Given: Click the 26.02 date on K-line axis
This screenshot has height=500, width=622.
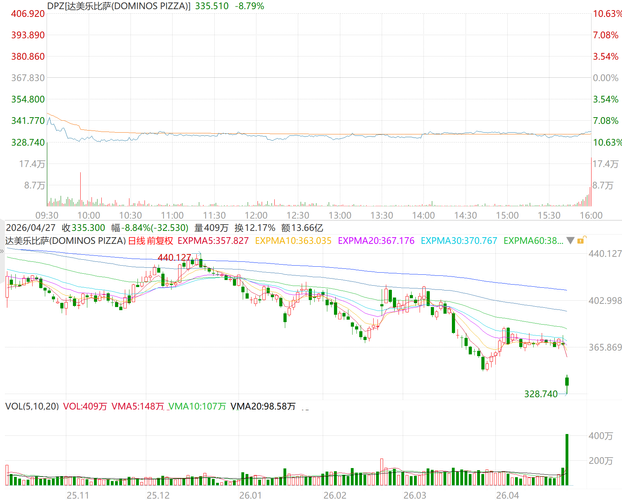Looking at the screenshot, I should (335, 495).
